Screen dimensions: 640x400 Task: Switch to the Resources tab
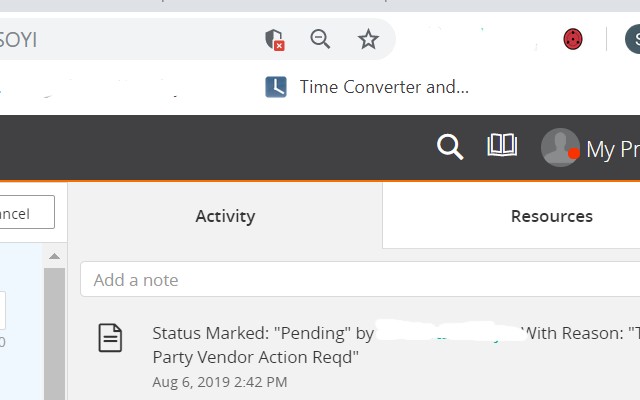[551, 216]
